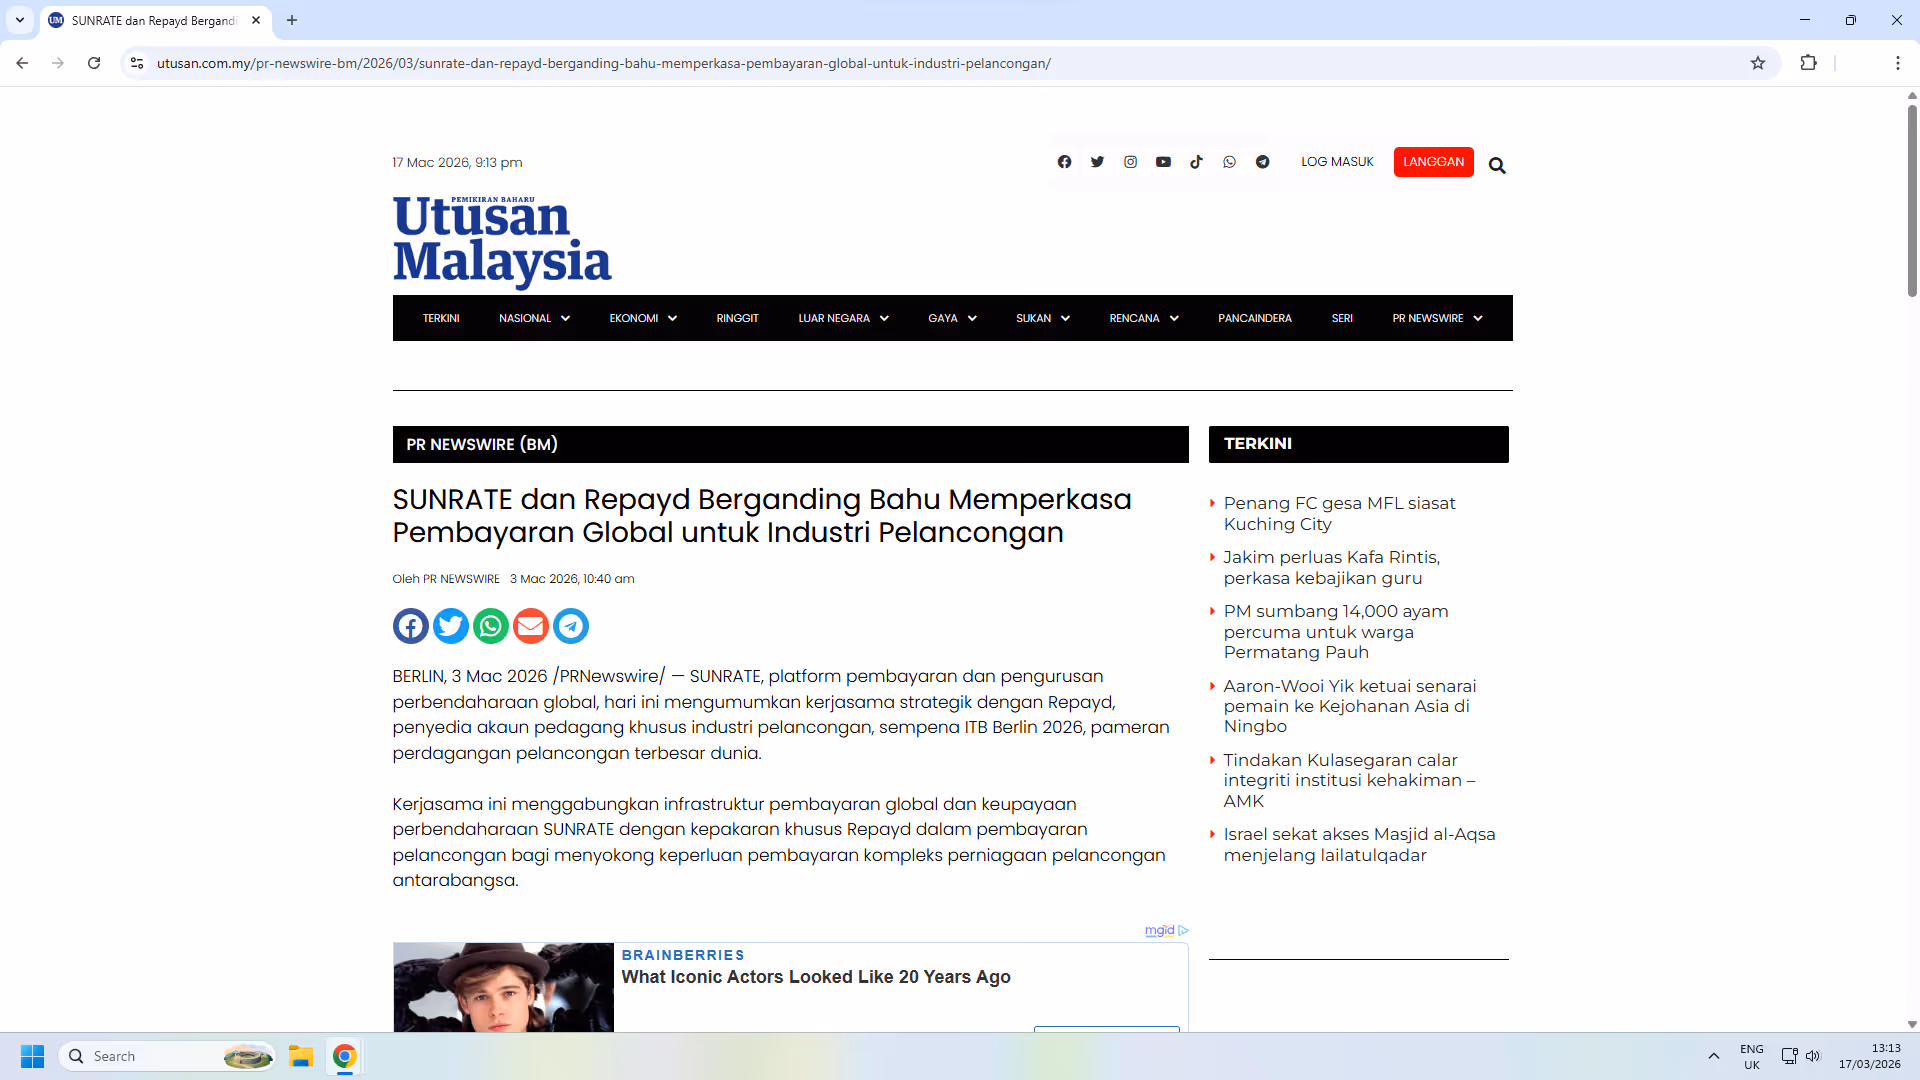Click Chrome icon in taskbar
Image resolution: width=1920 pixels, height=1080 pixels.
345,1056
